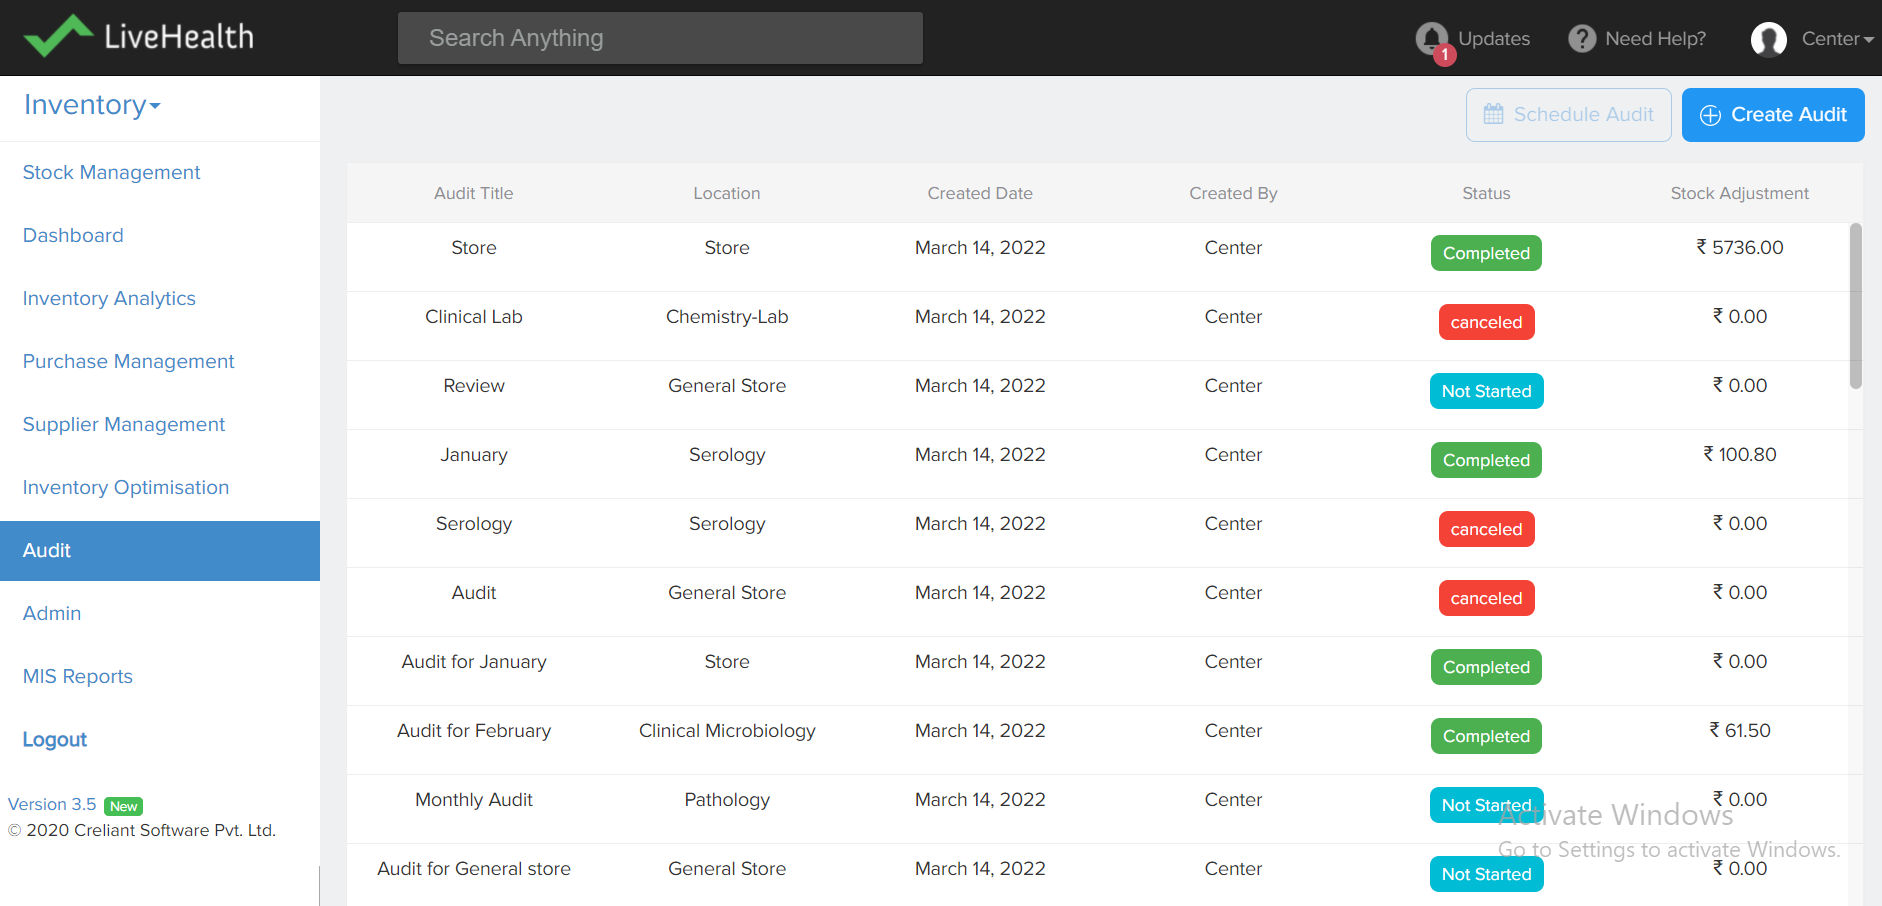
Task: Click the notification badge showing 1 update
Action: [1443, 55]
